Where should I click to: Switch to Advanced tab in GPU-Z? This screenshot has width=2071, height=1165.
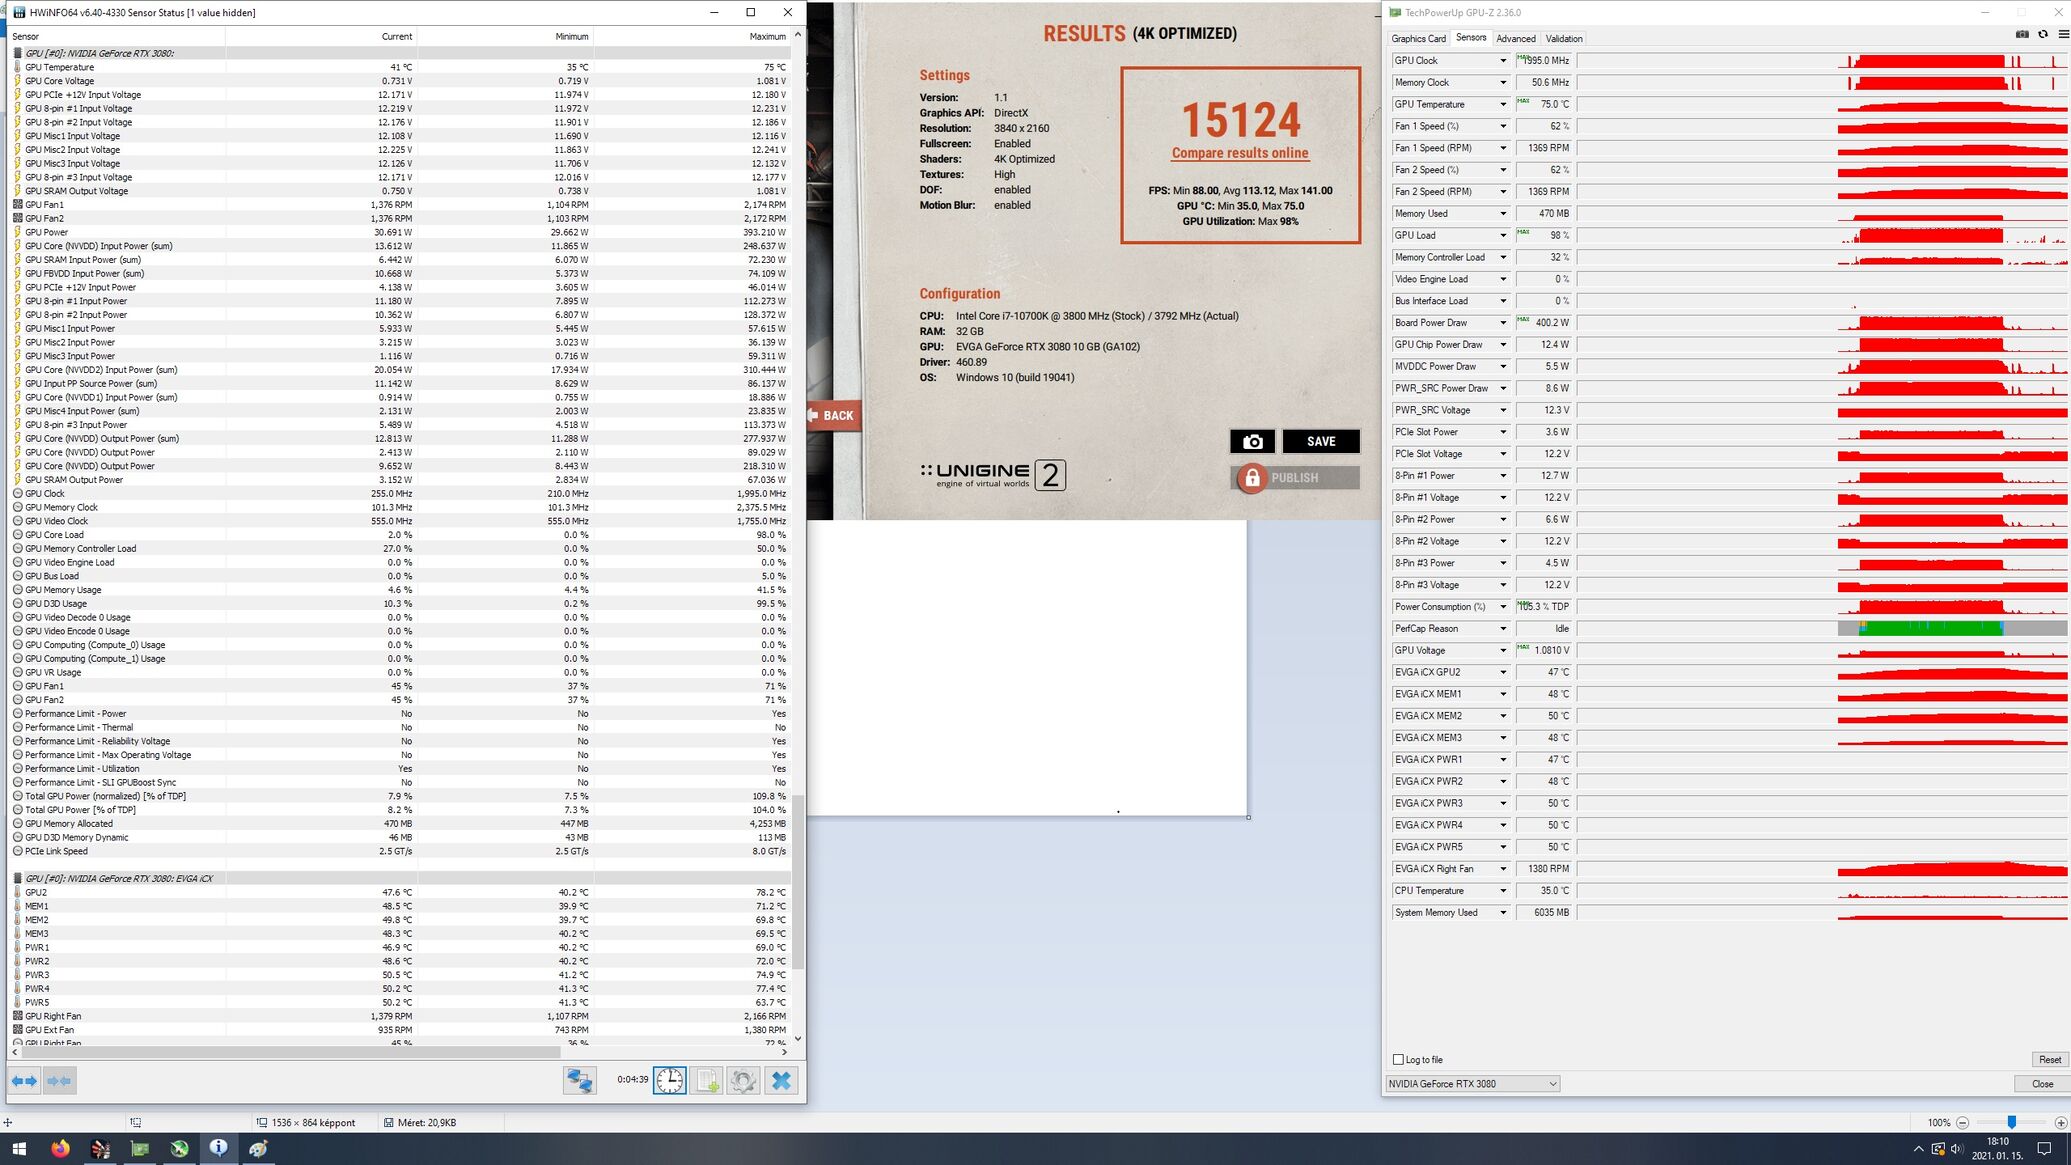tap(1515, 39)
